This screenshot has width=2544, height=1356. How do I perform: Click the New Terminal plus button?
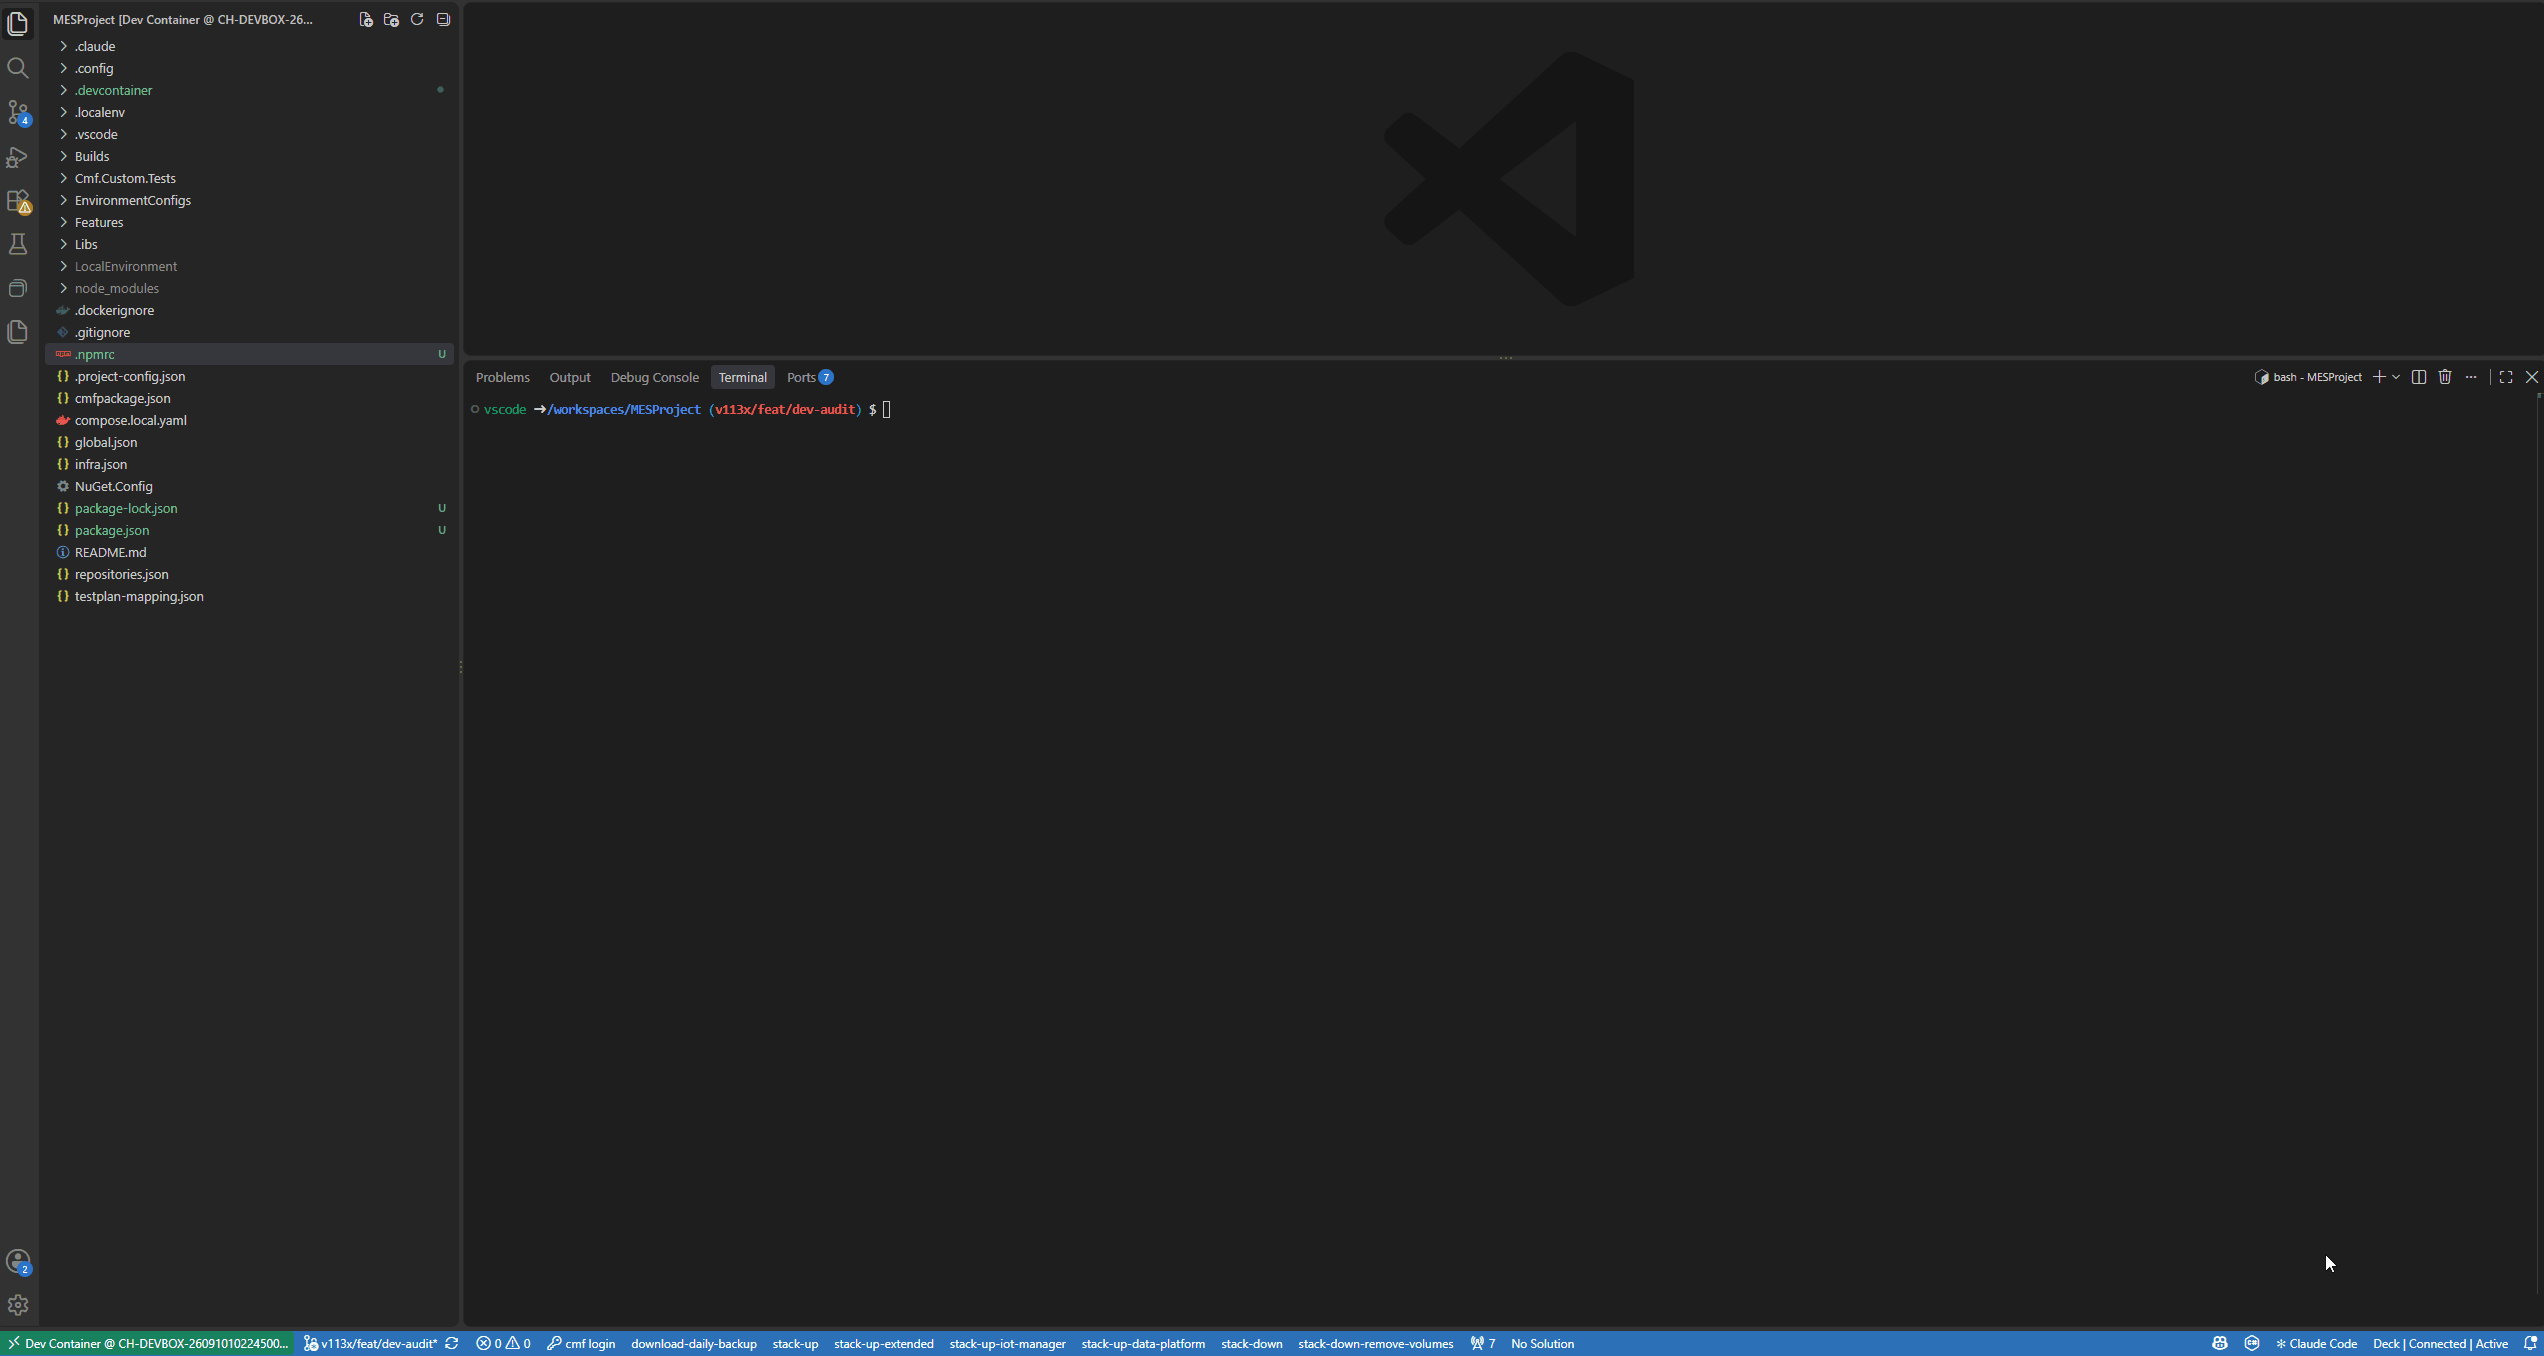(2380, 377)
